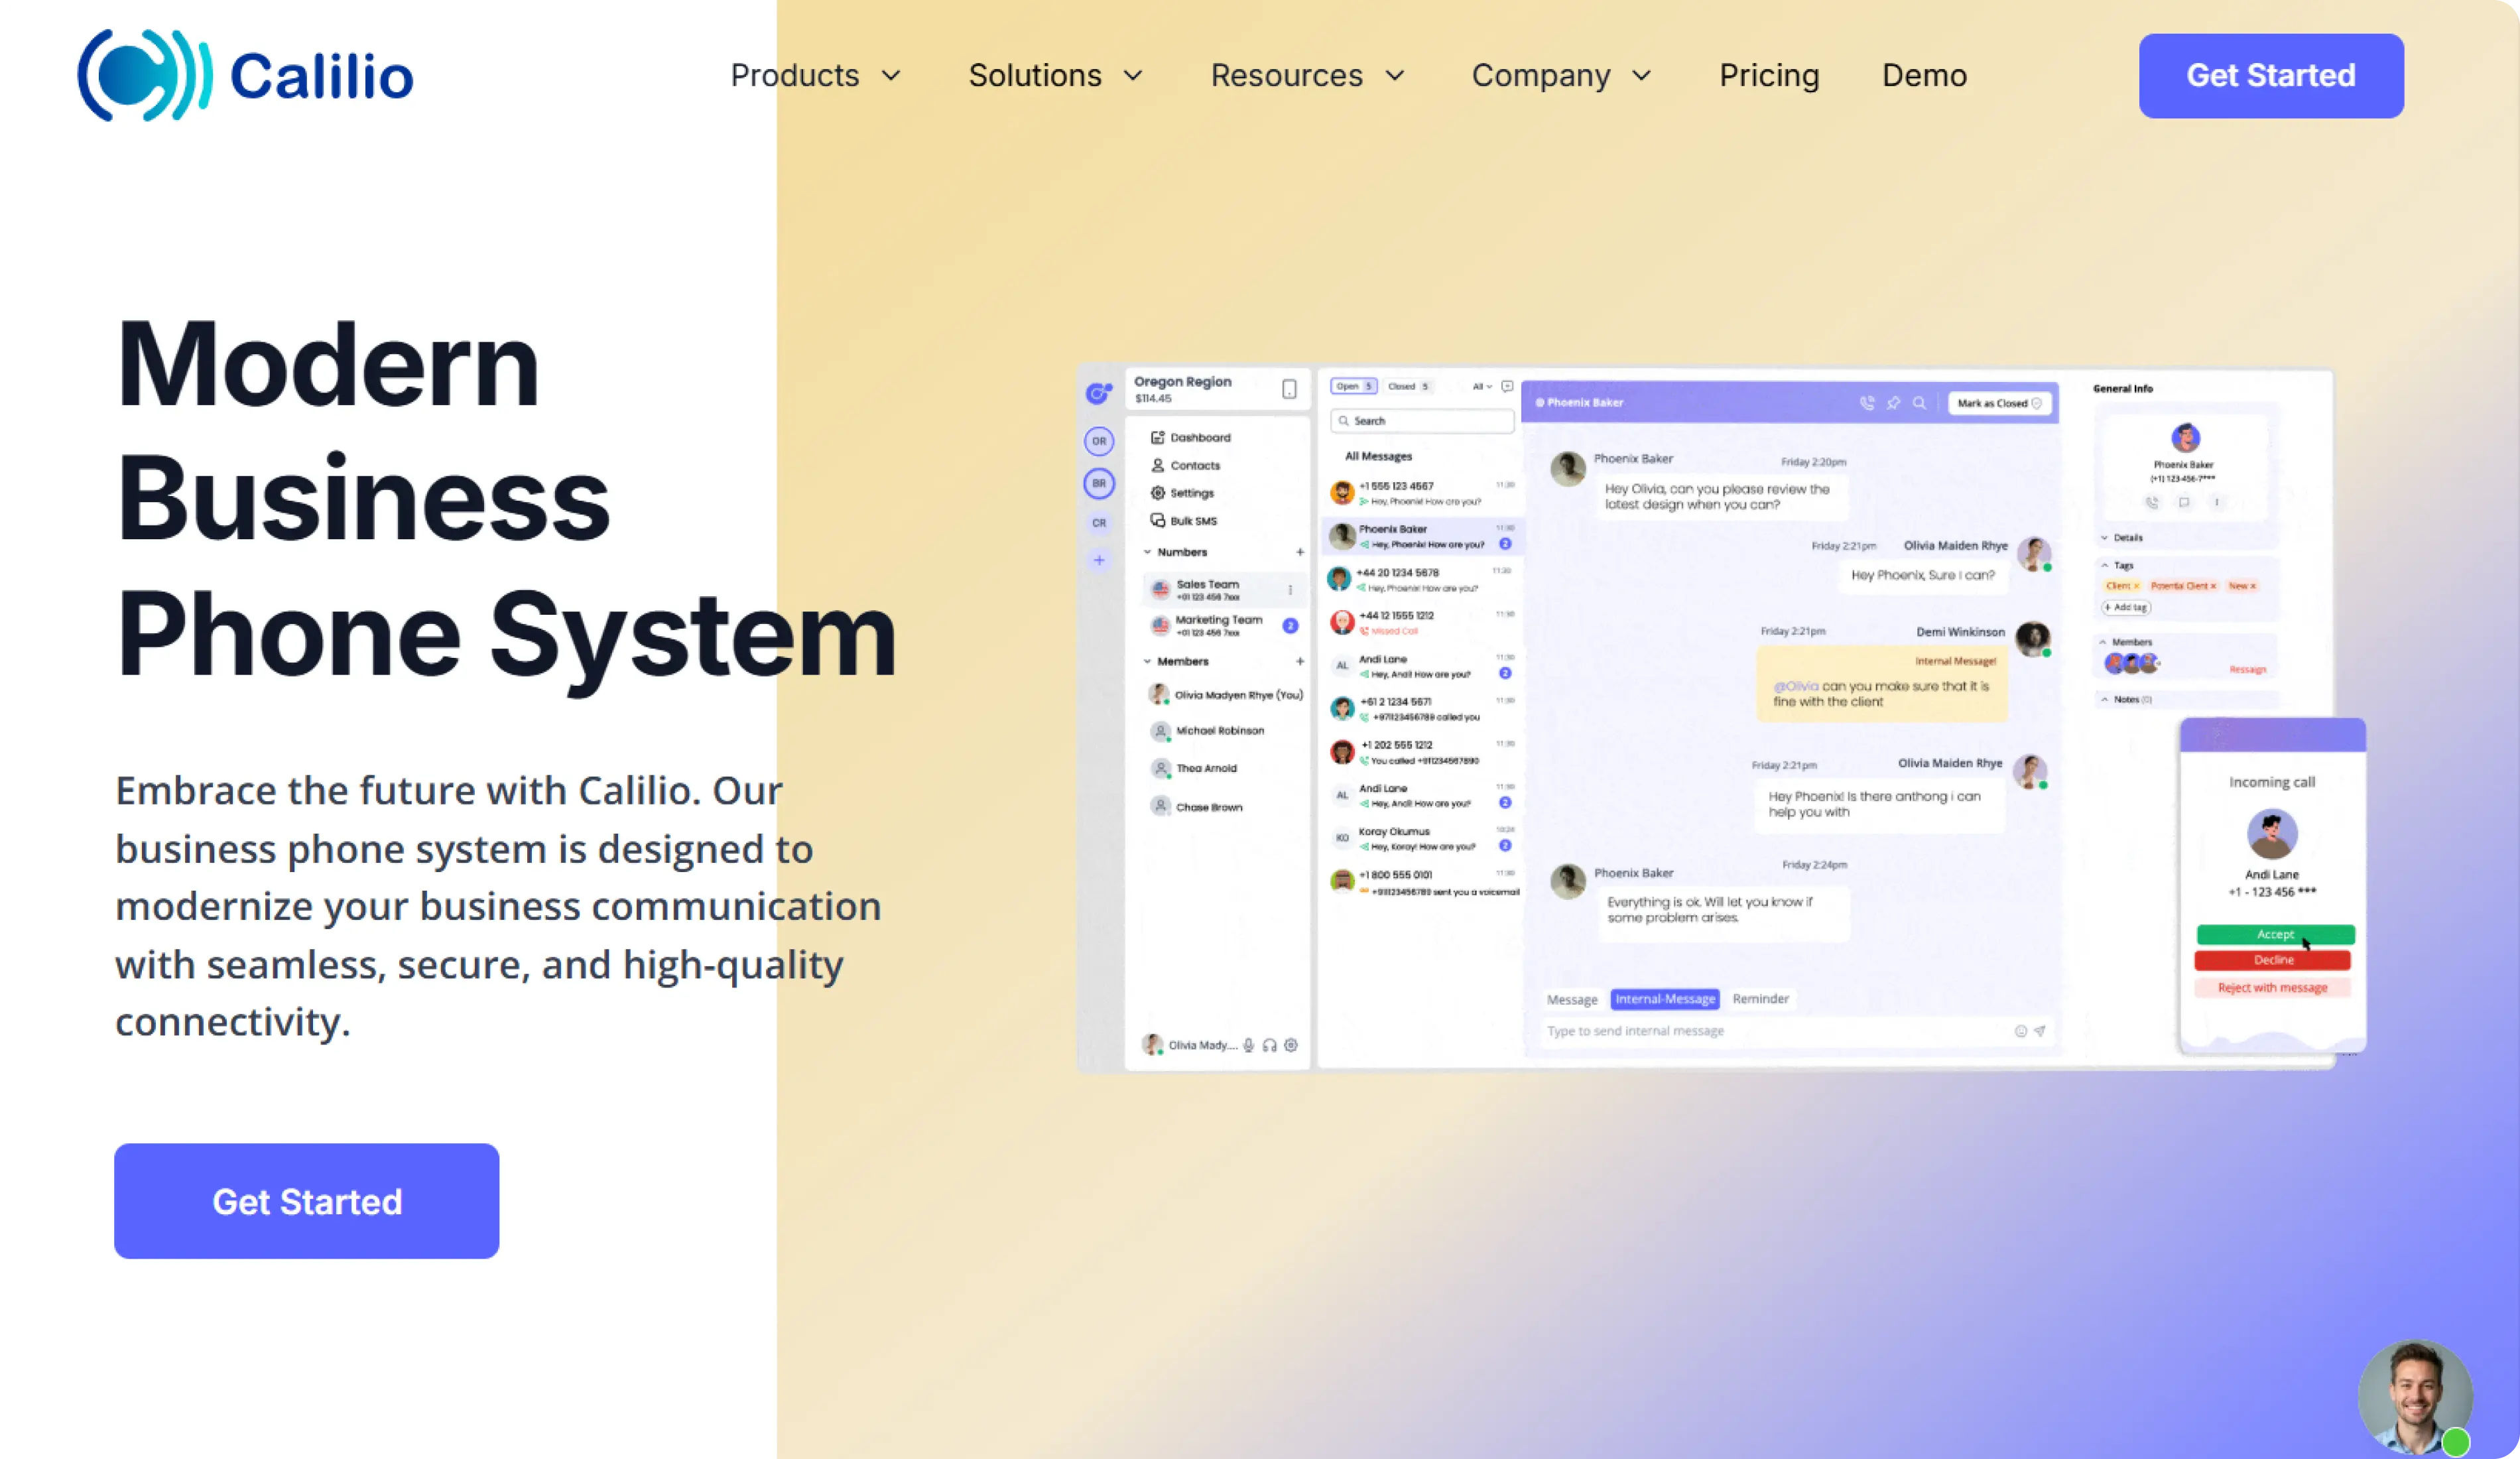This screenshot has height=1459, width=2520.
Task: Click the Reassign link
Action: (2247, 669)
